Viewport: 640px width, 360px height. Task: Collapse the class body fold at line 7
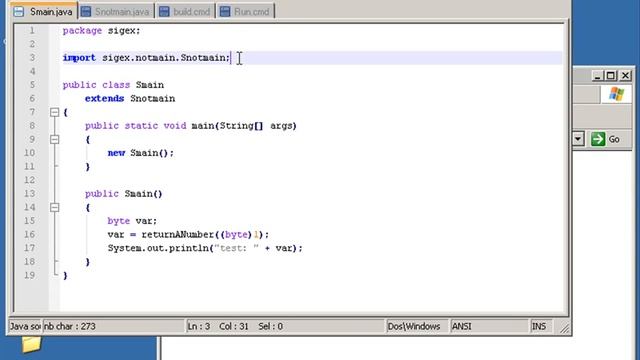(x=55, y=112)
